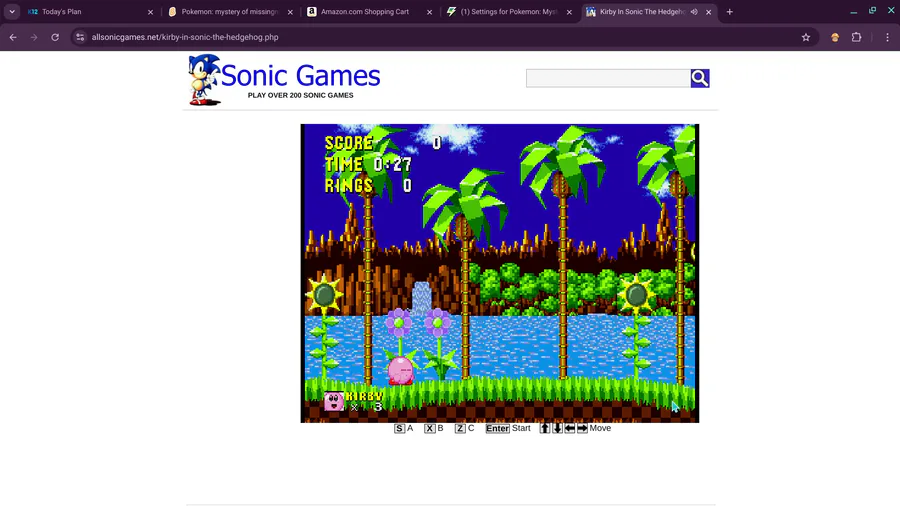900x506 pixels.
Task: Click the left arrow move key icon
Action: [x=570, y=429]
